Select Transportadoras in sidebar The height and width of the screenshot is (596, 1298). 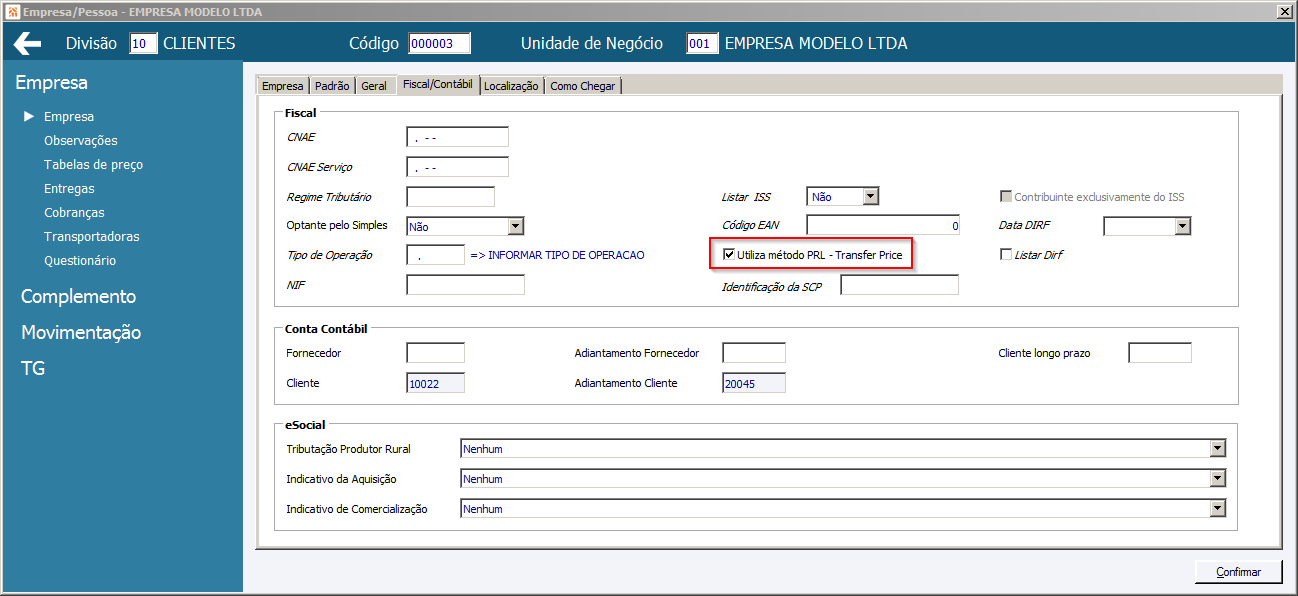[x=92, y=236]
